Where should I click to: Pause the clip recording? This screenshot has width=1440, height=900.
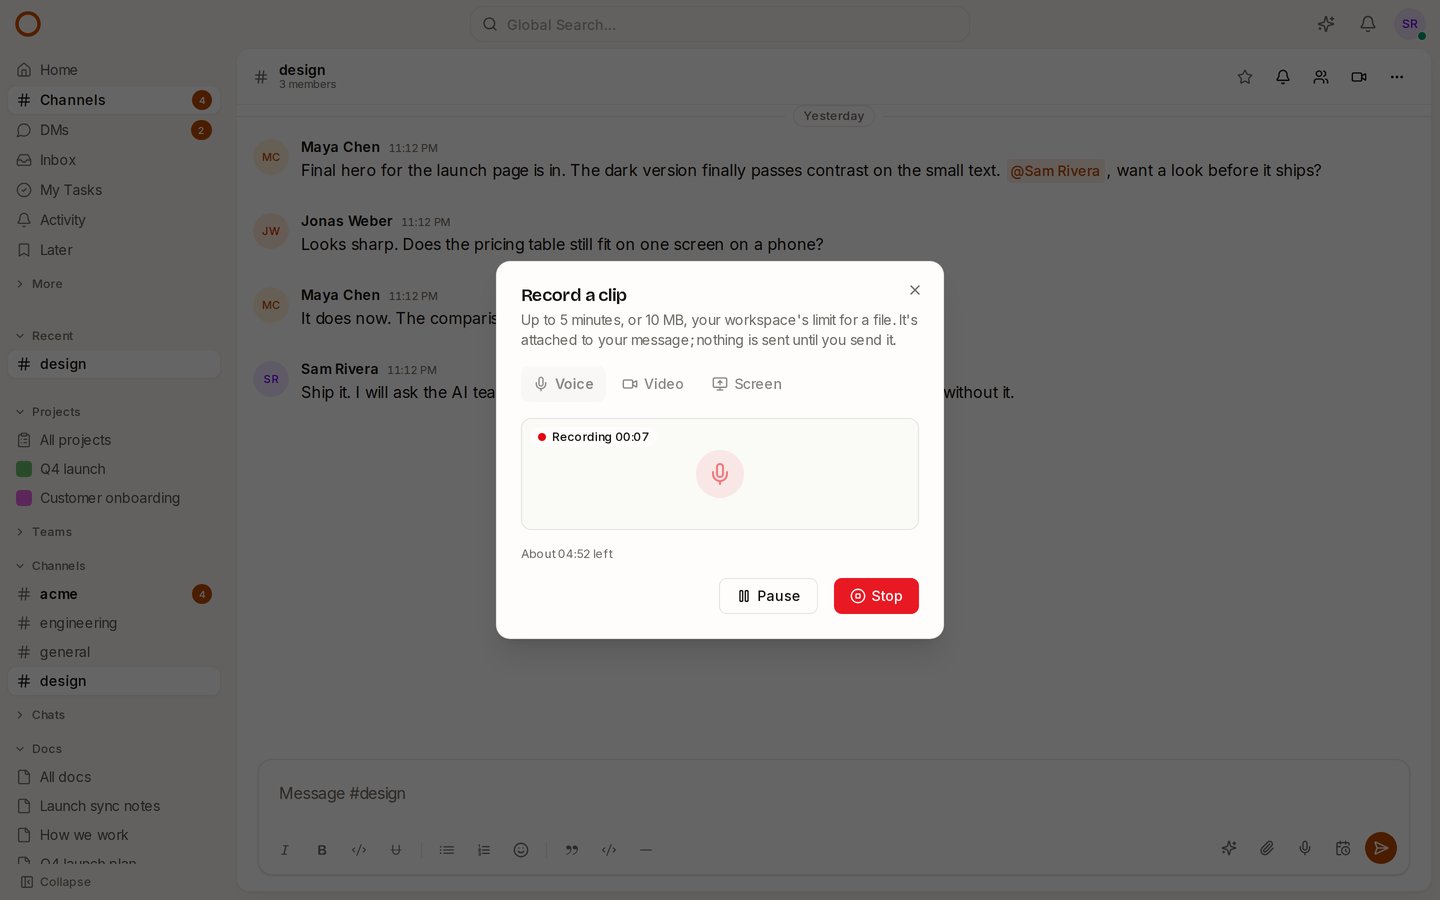click(x=768, y=596)
